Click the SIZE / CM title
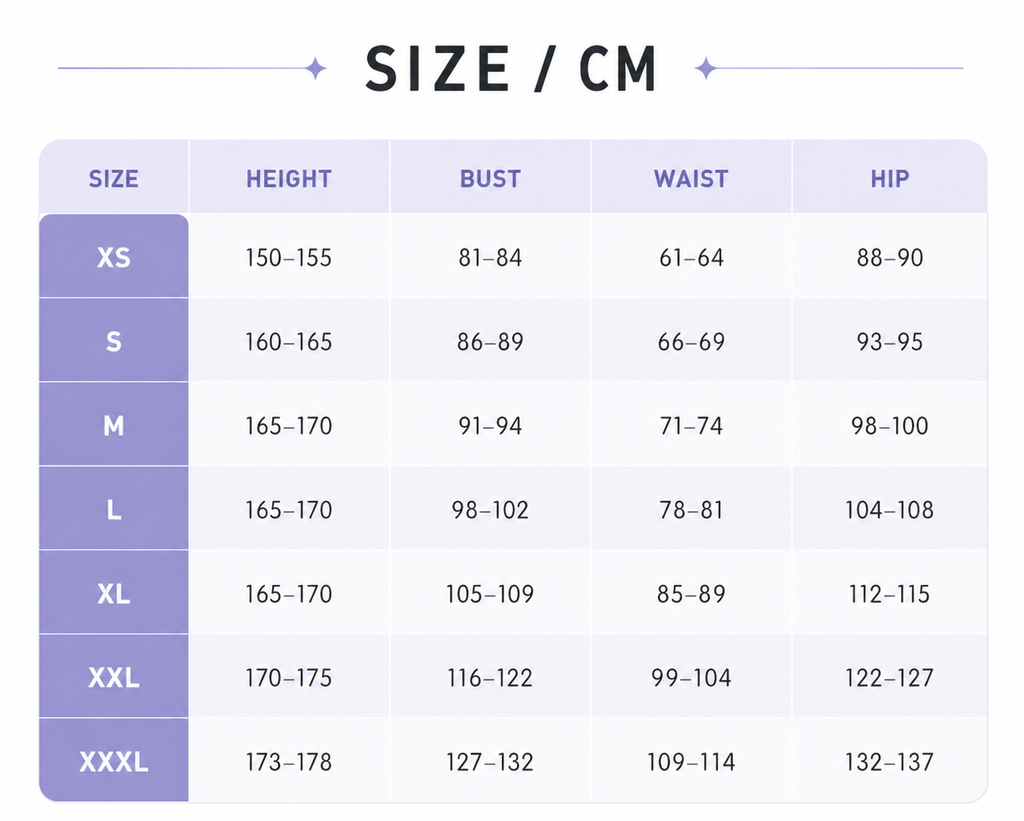1024x821 pixels. [x=511, y=69]
